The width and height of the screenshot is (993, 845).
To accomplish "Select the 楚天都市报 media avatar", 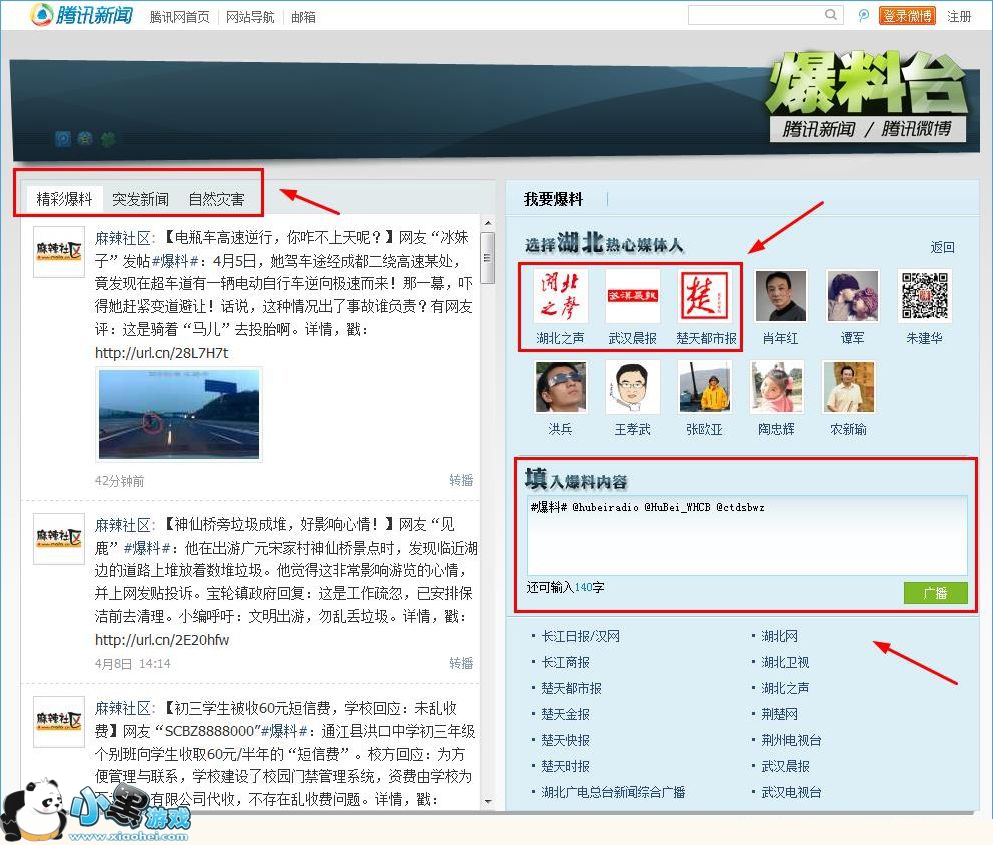I will coord(704,296).
